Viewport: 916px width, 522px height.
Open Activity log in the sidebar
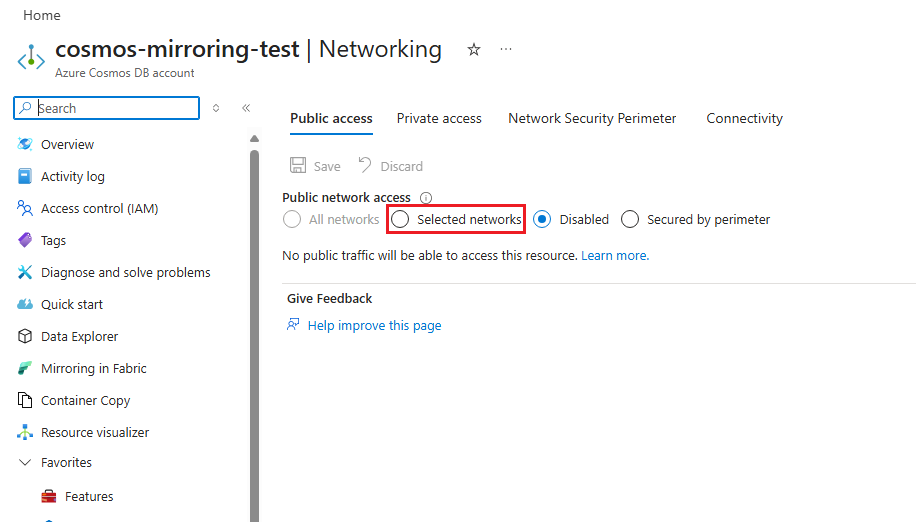pos(72,176)
